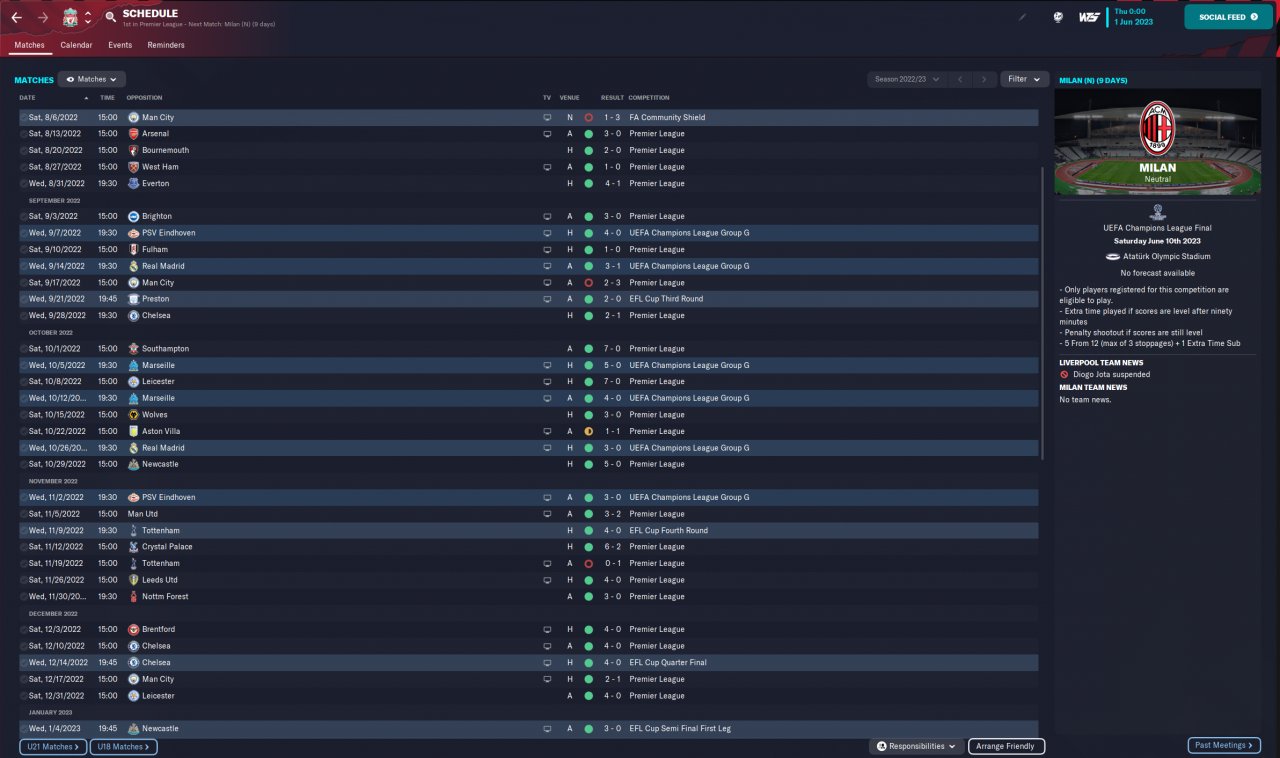Click the Arsenal club badge
1280x758 pixels.
click(x=133, y=134)
